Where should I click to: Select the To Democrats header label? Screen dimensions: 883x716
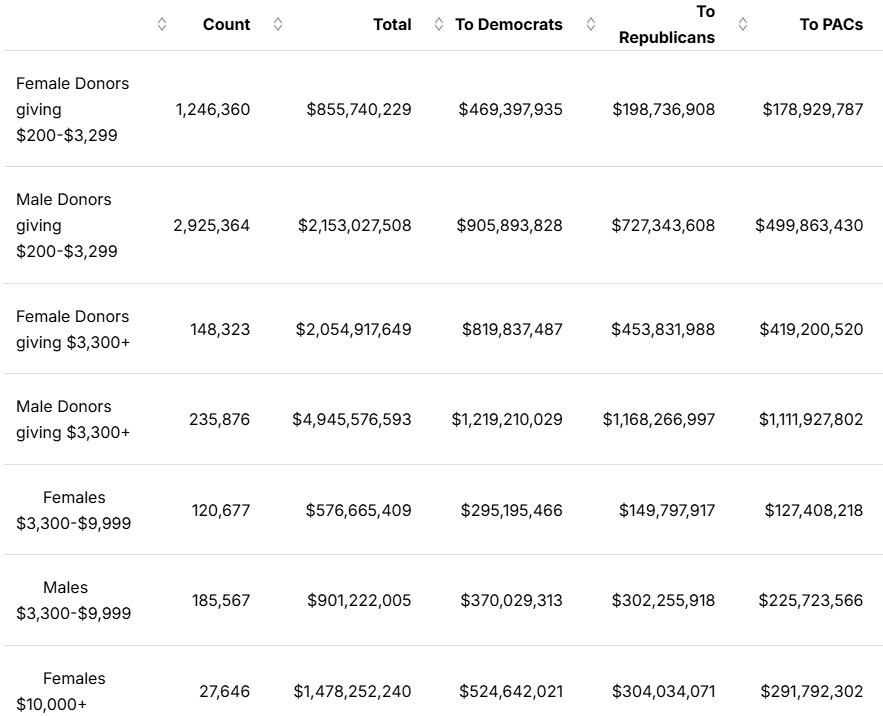[508, 24]
